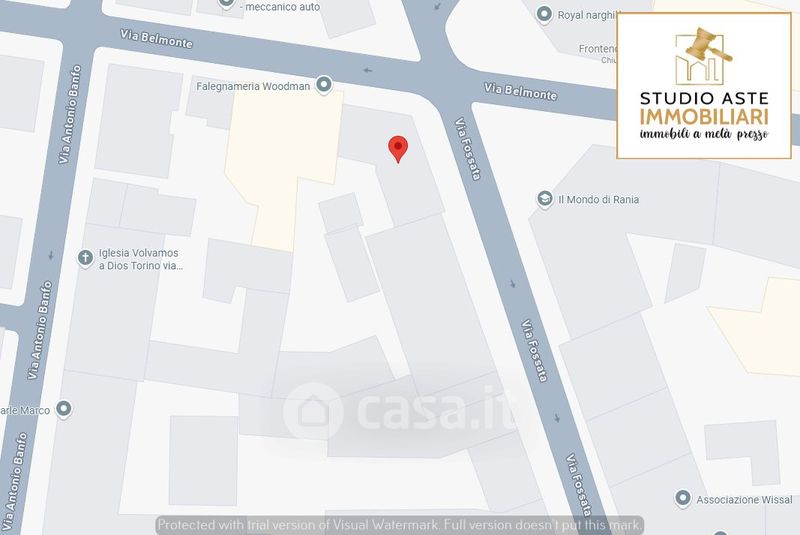Click the Royal narghilè place marker
Screen dimensions: 800x535
(544, 14)
